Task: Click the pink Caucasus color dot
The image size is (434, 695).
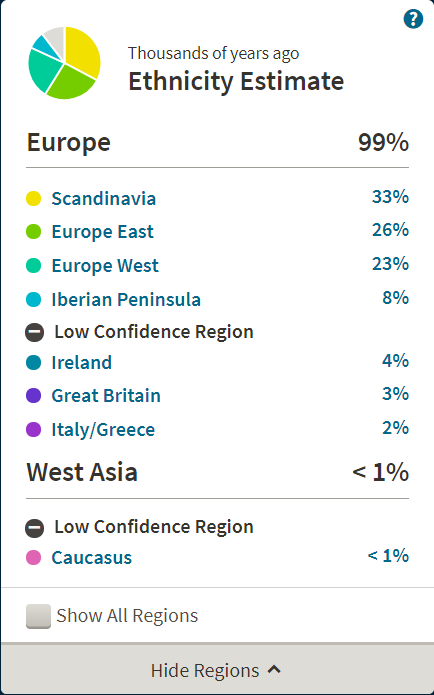Action: tap(34, 558)
